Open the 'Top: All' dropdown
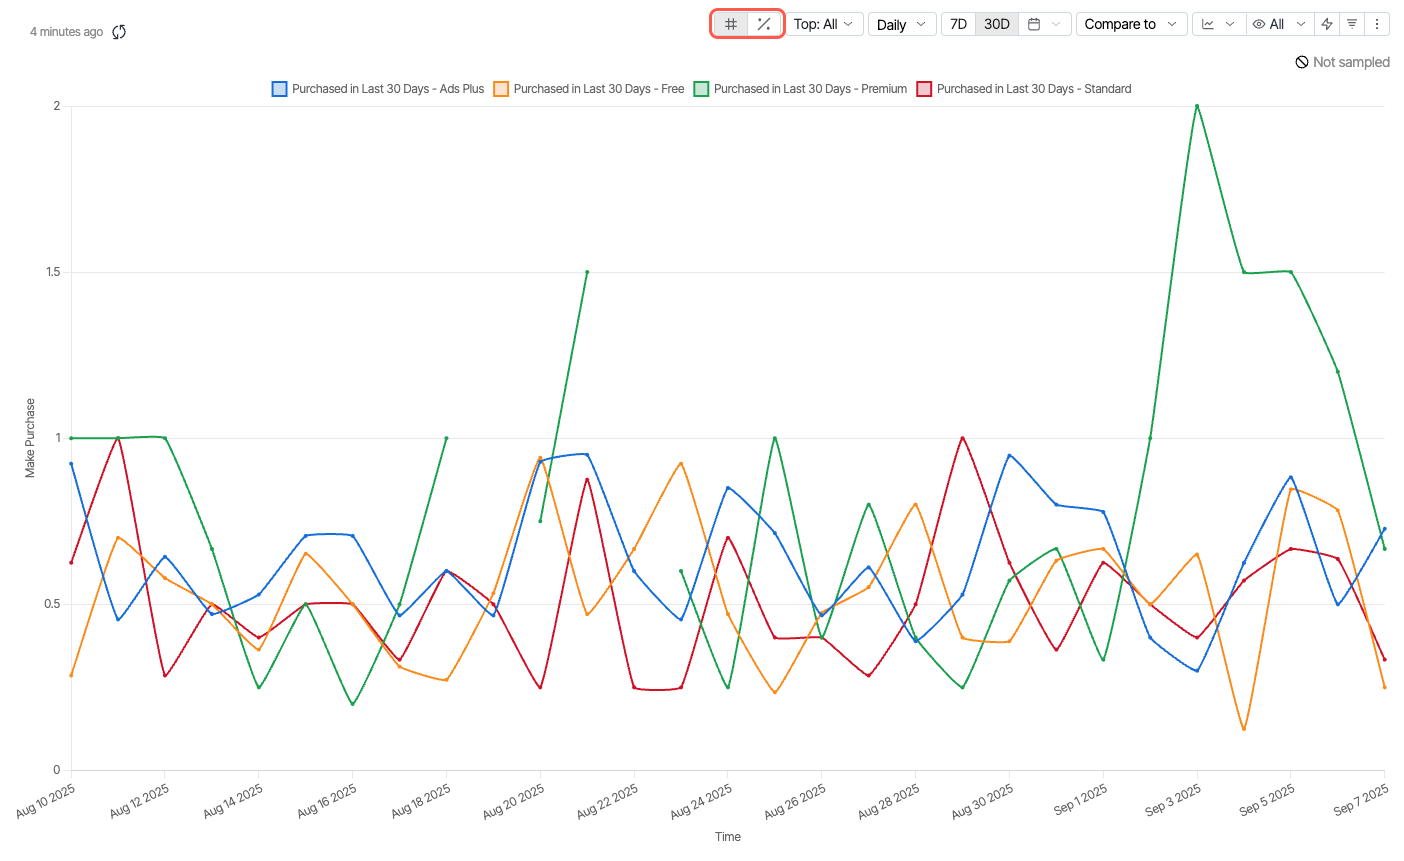 point(823,24)
